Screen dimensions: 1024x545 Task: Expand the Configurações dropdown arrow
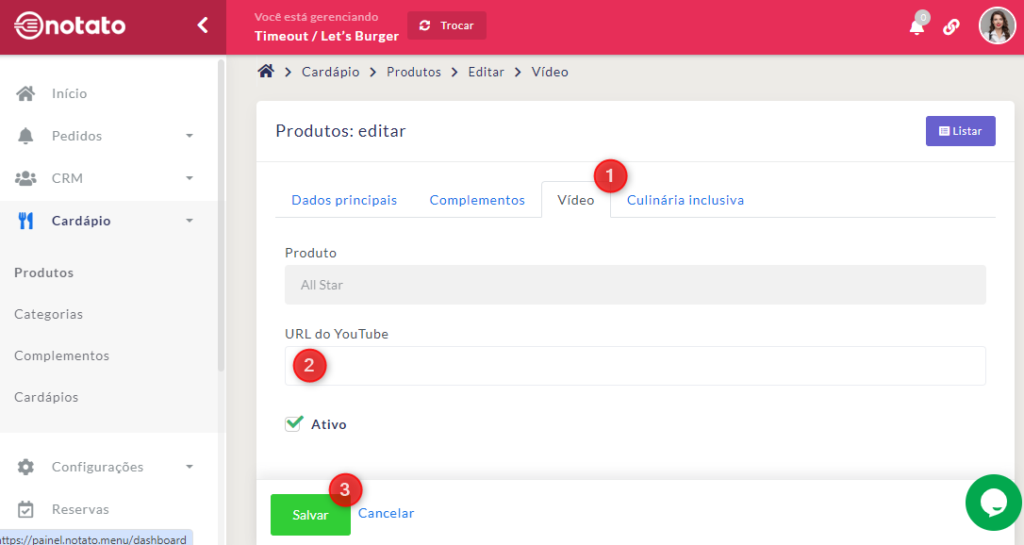[x=189, y=467]
